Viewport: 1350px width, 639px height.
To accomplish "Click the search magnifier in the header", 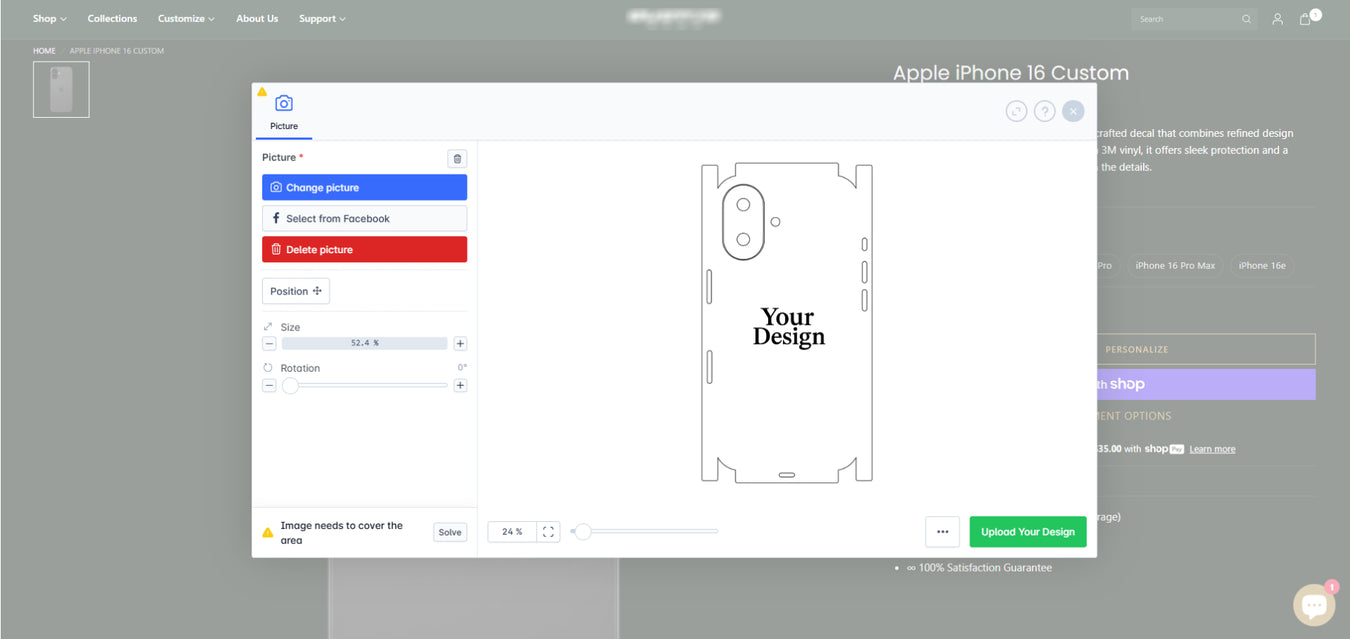I will pos(1246,18).
